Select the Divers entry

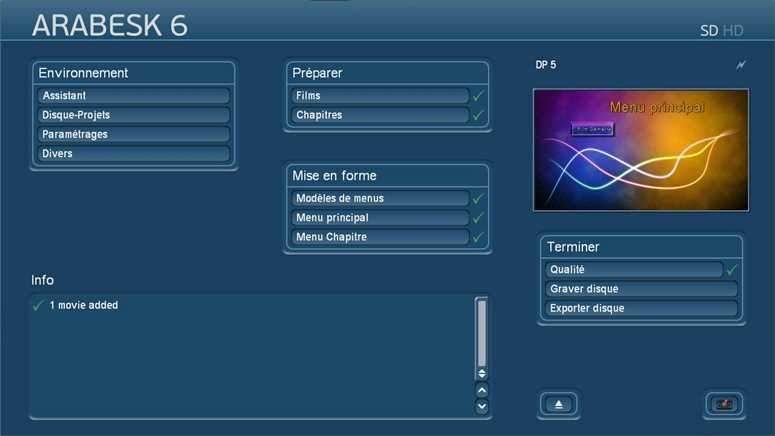pyautogui.click(x=133, y=153)
